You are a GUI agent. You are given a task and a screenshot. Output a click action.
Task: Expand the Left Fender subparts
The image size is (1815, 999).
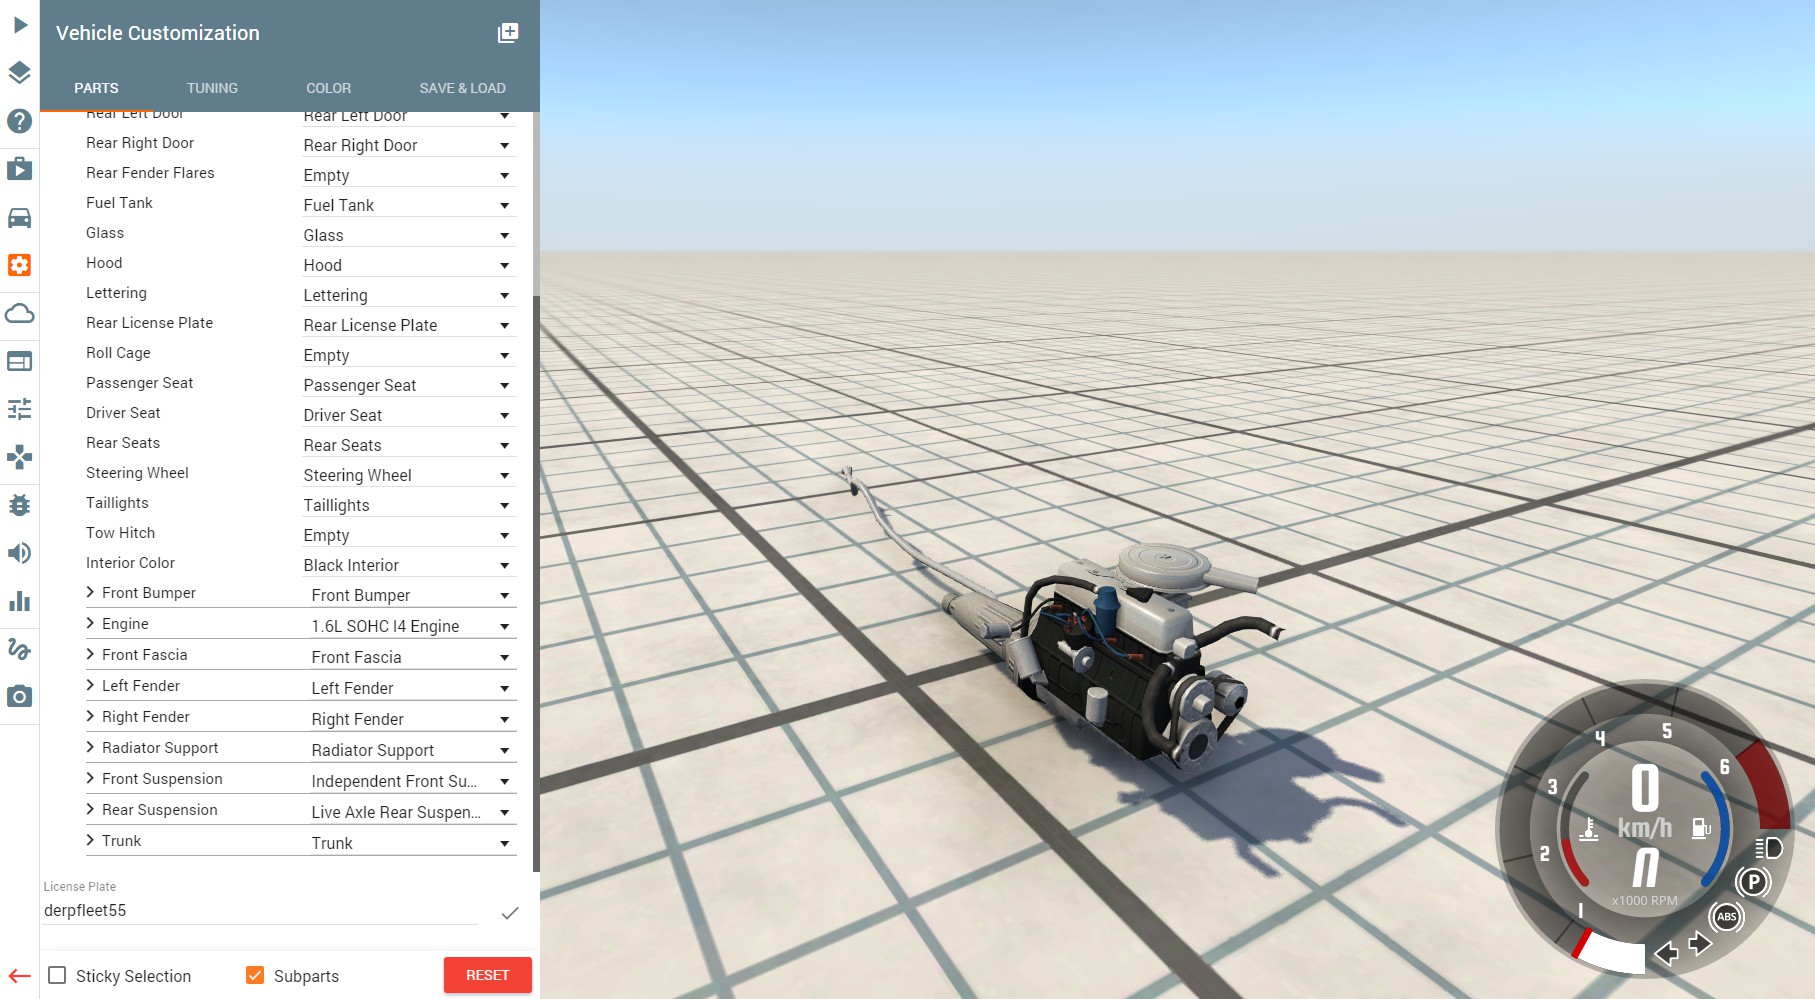click(x=91, y=685)
